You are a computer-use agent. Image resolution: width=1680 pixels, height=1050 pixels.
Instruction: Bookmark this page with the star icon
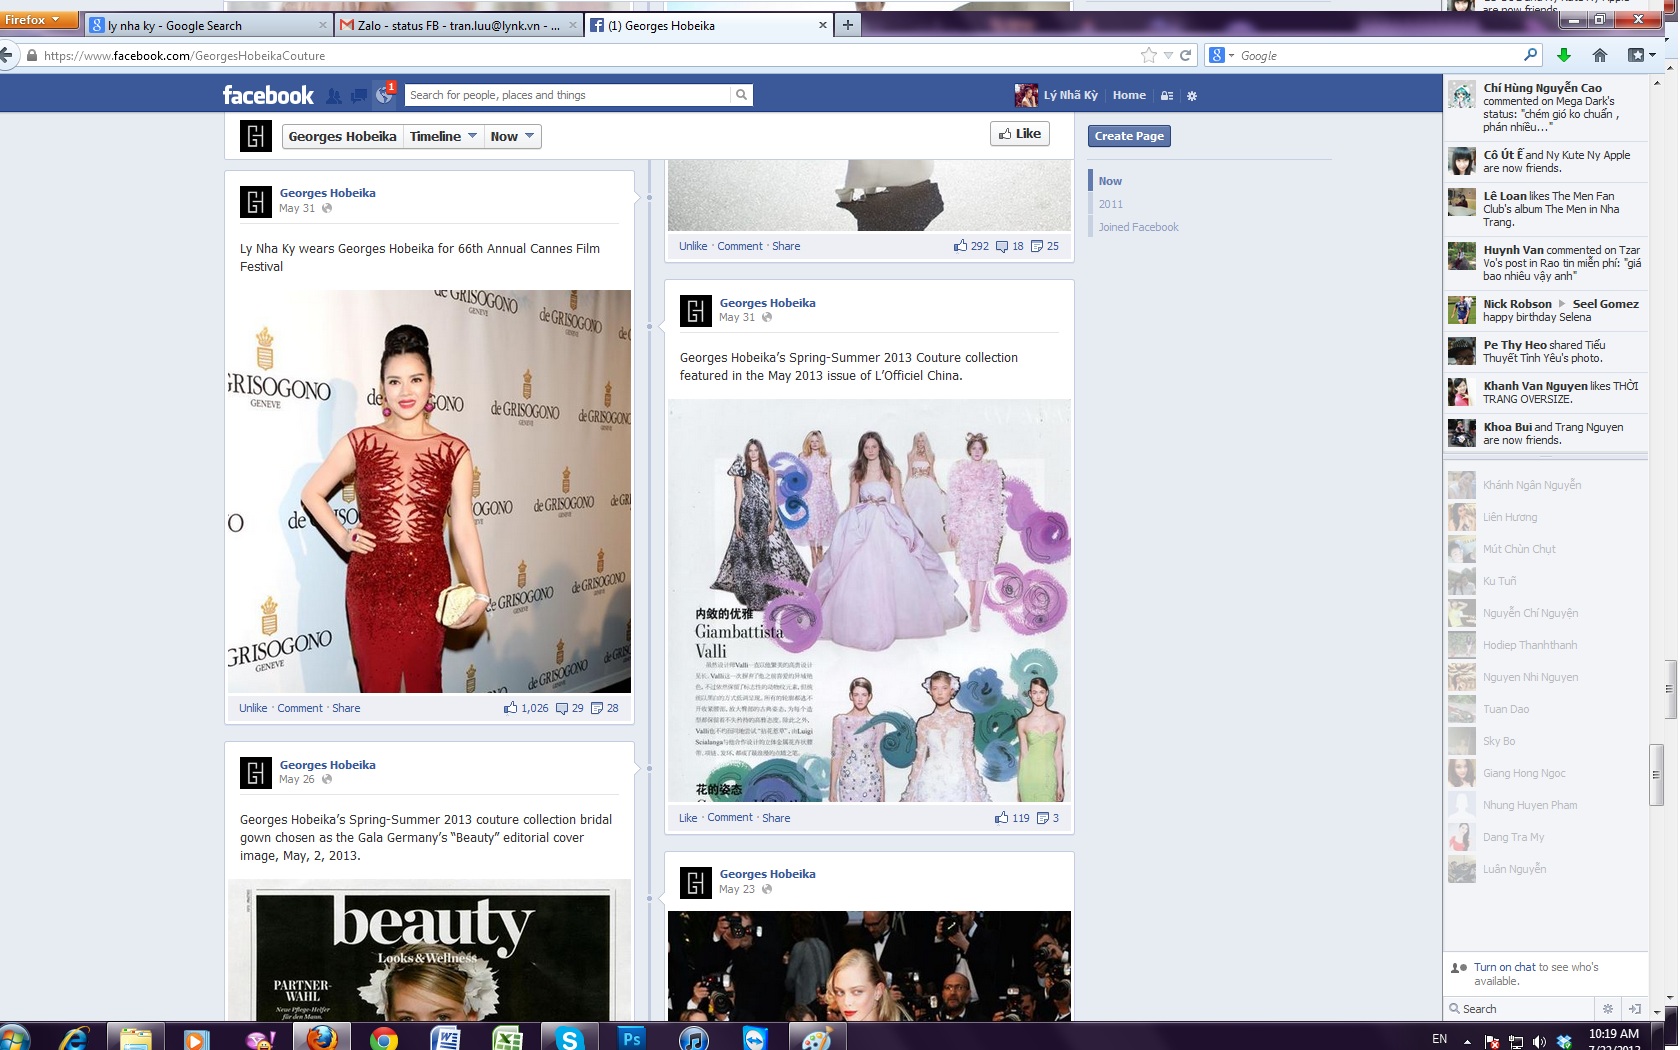click(1149, 55)
